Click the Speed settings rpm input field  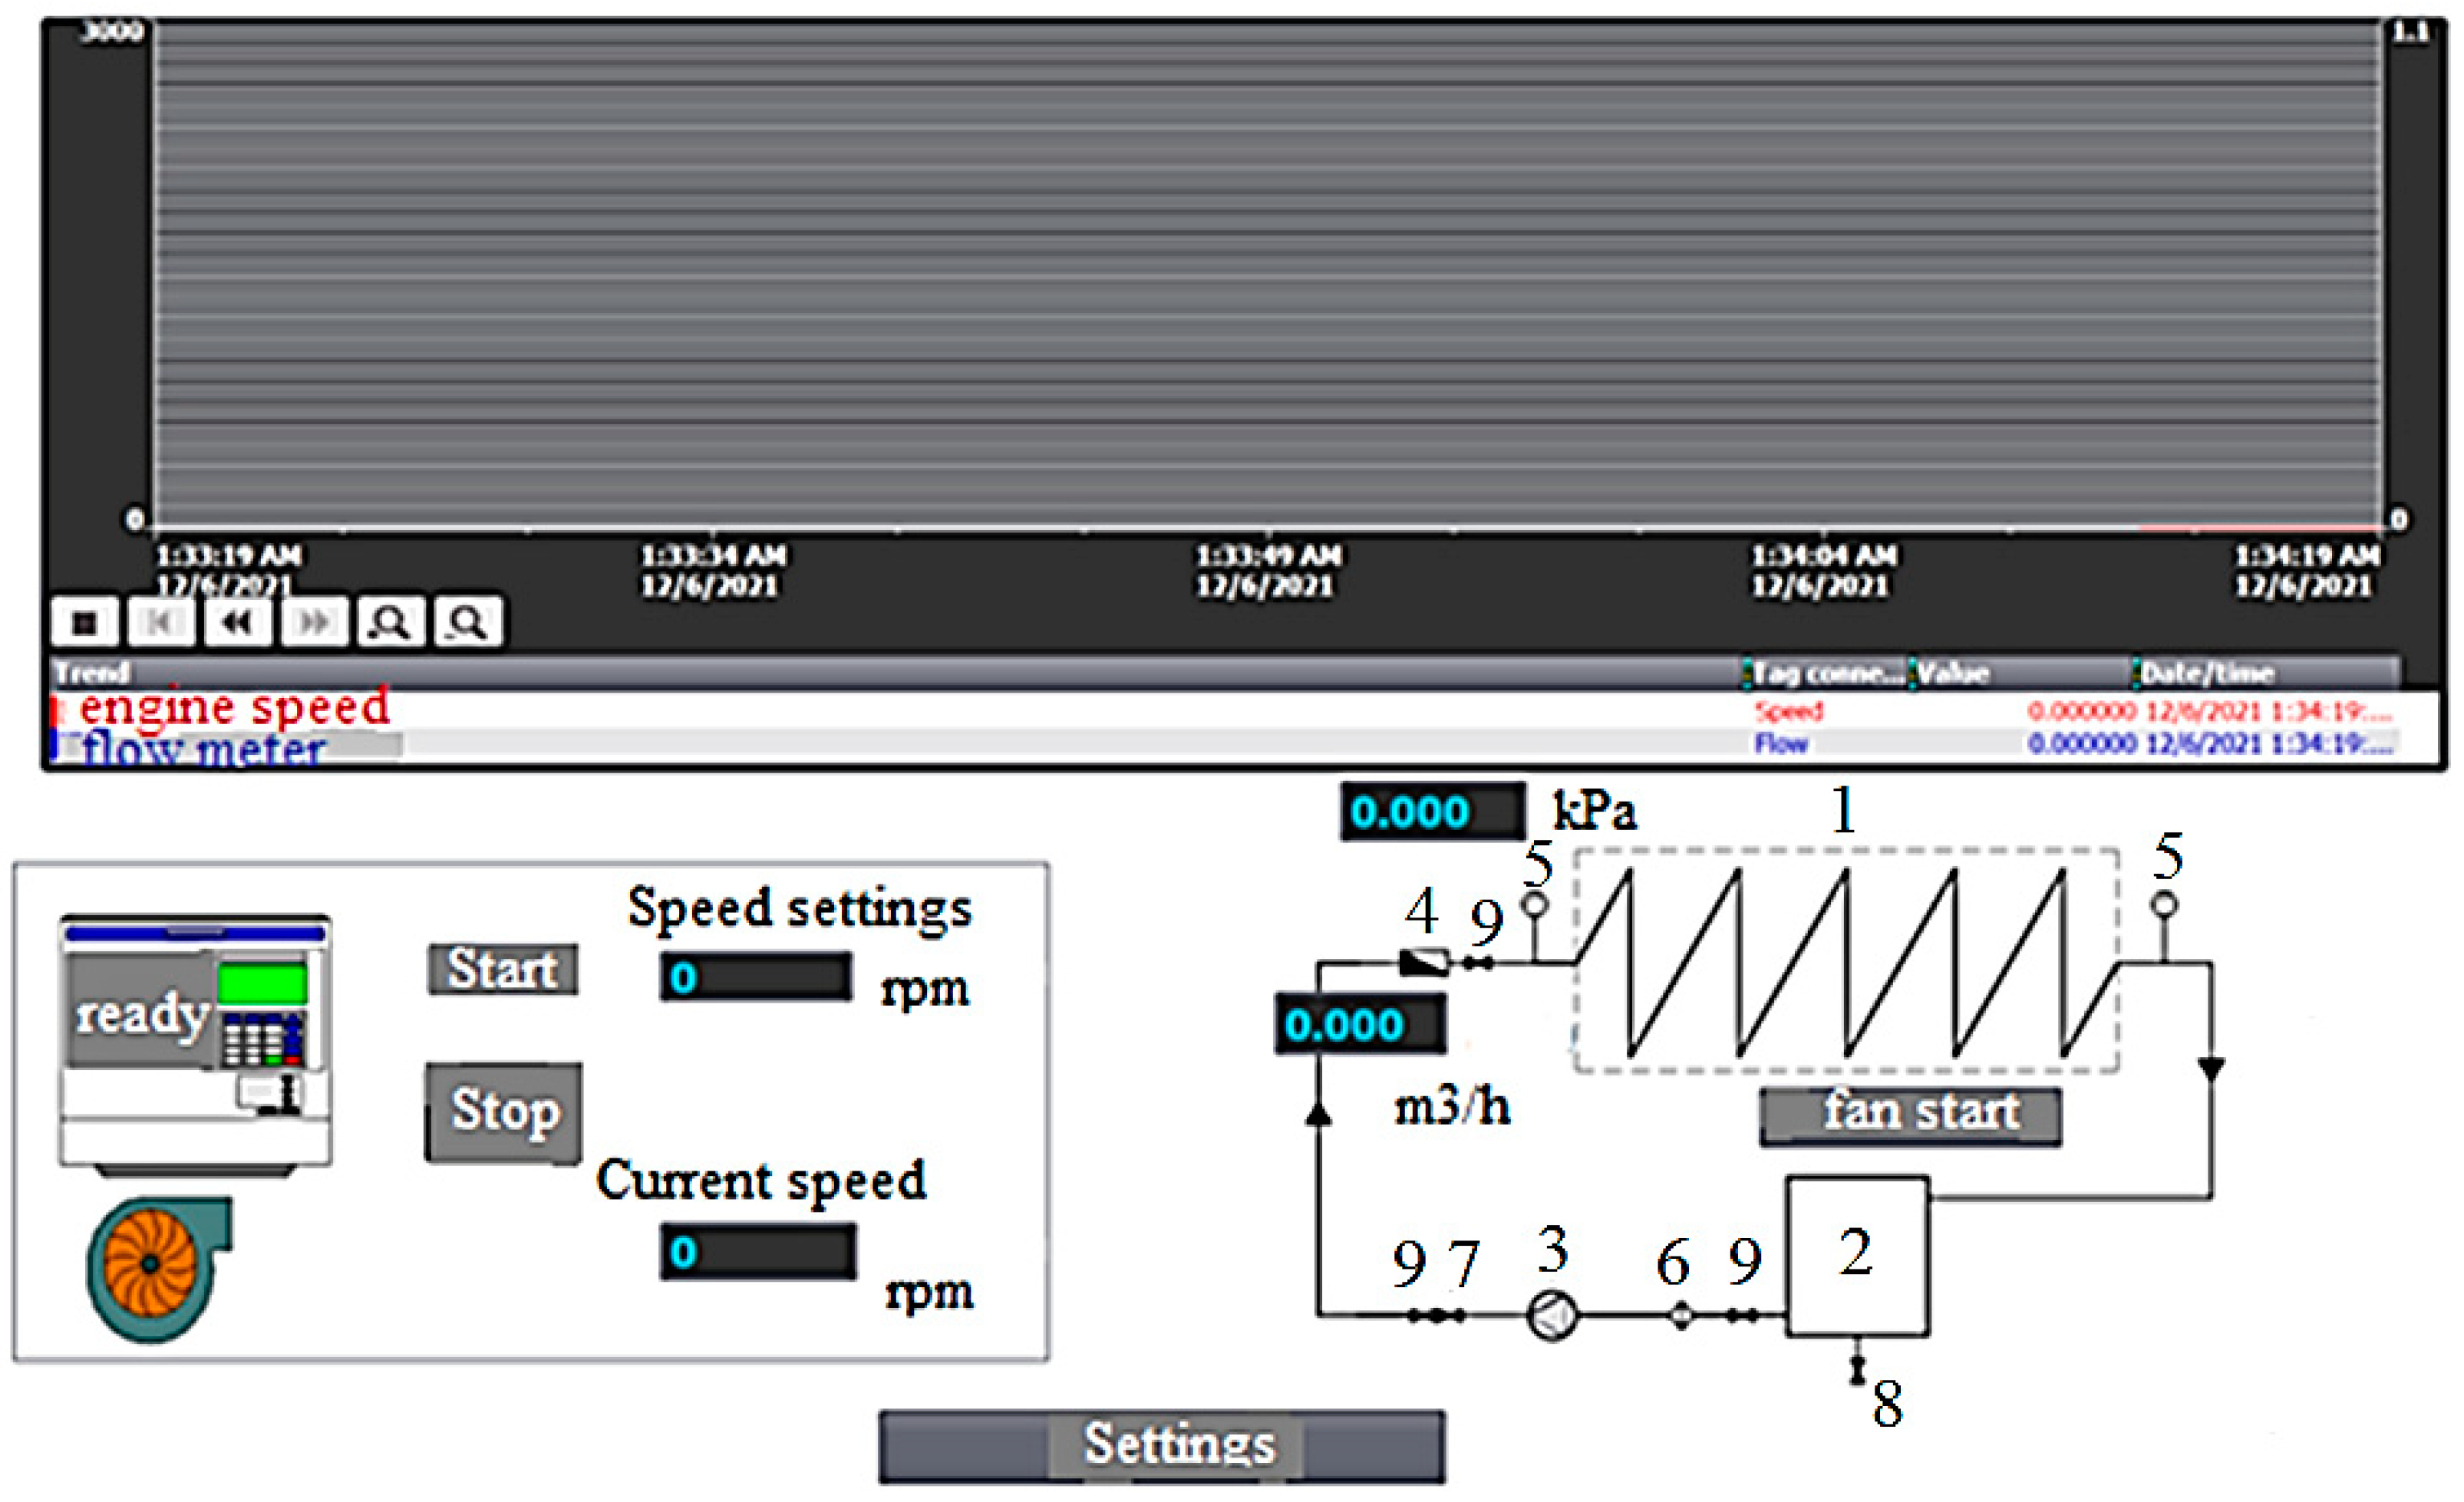(756, 977)
